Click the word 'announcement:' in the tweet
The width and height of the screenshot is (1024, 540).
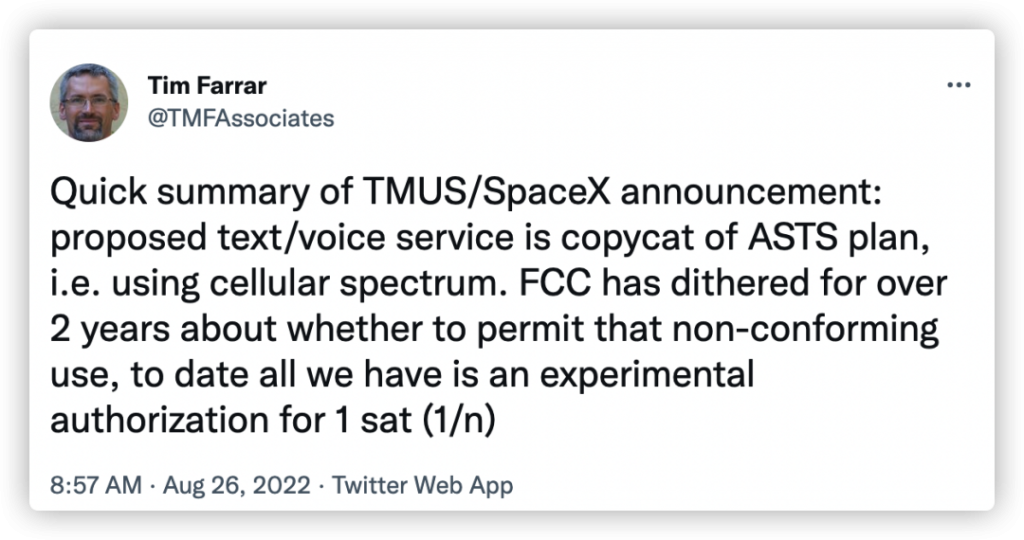750,192
